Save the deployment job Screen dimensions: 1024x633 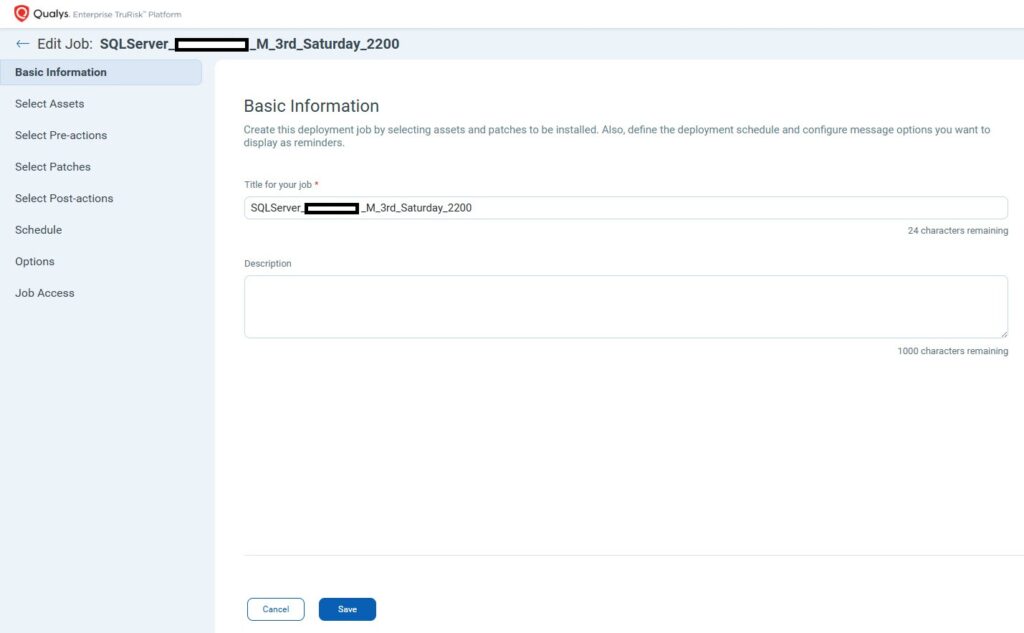click(347, 609)
